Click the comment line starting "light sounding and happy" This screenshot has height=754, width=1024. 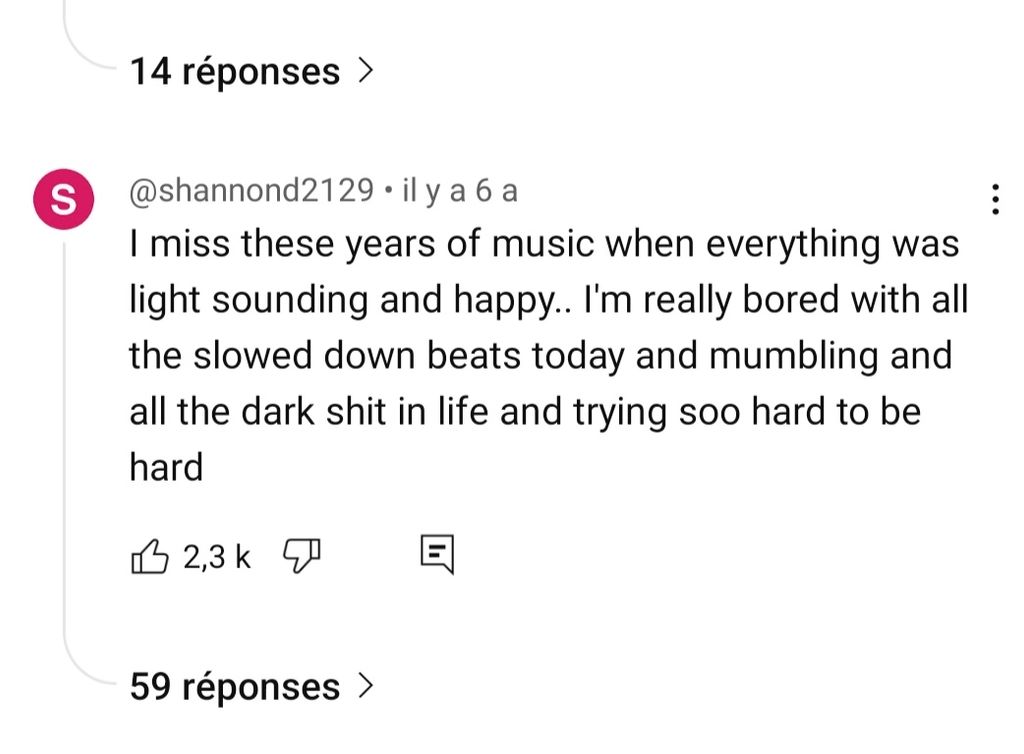pyautogui.click(x=548, y=300)
